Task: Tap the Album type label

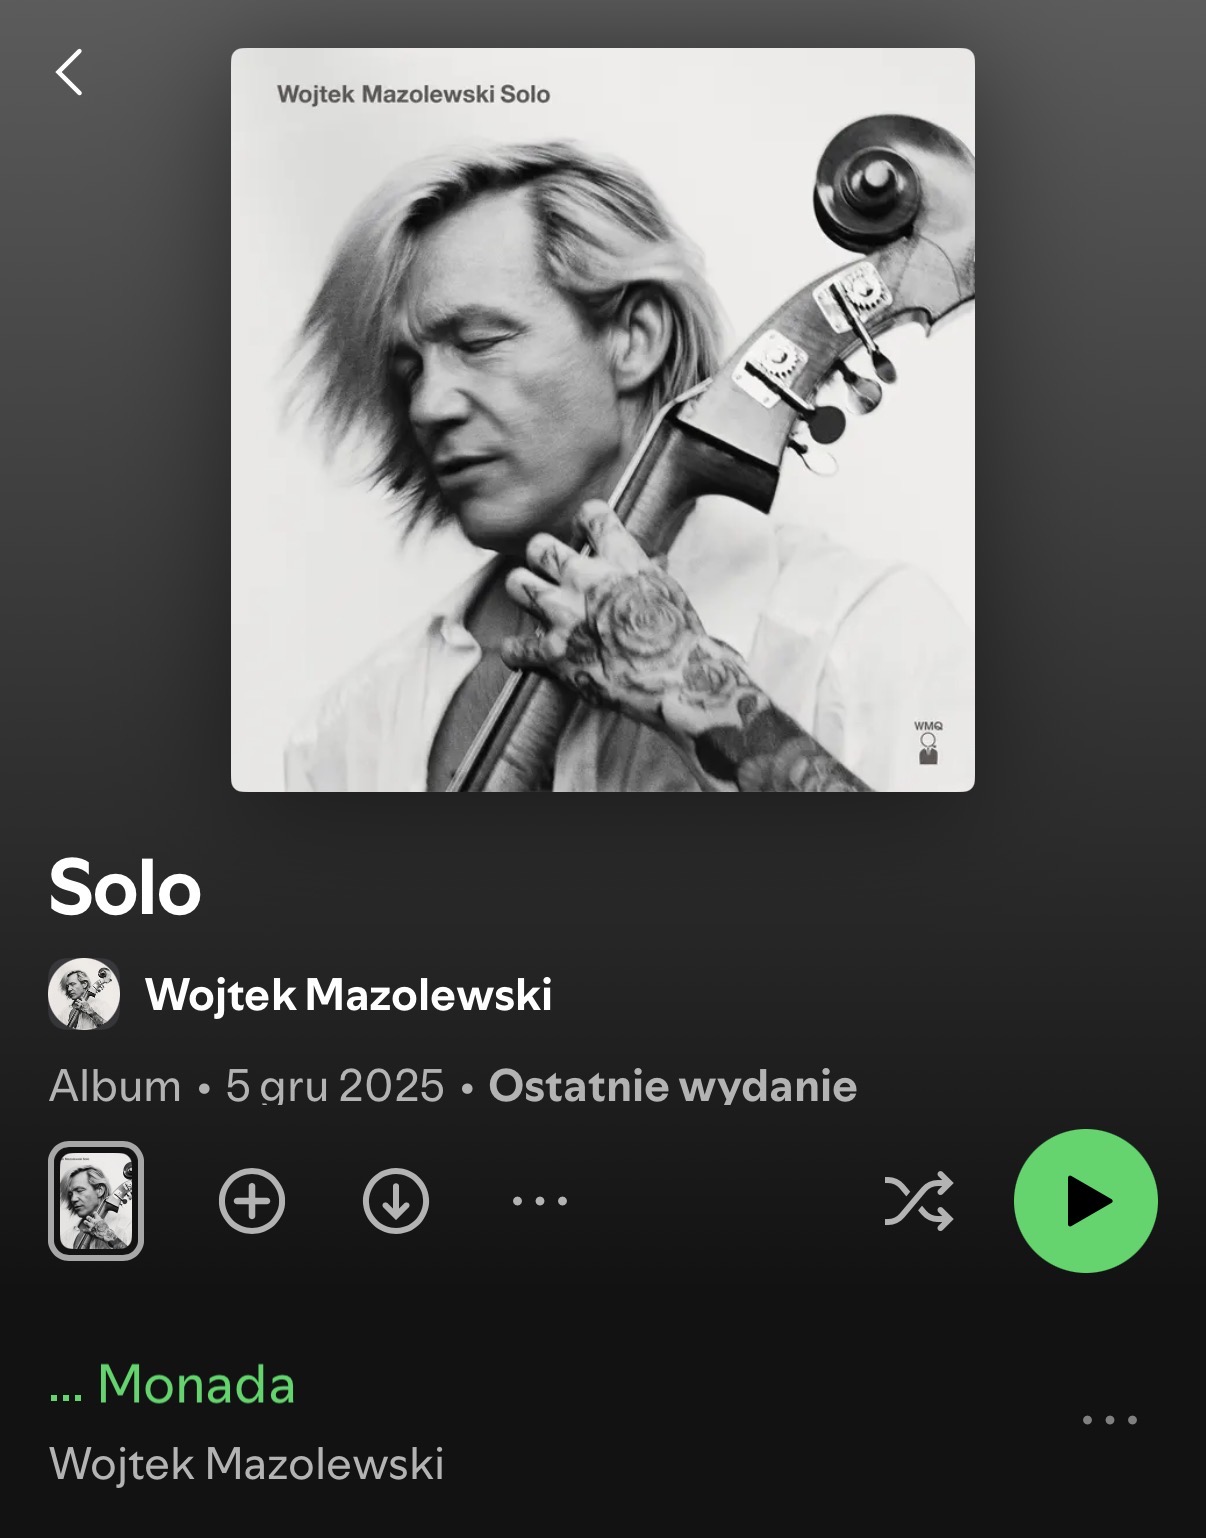Action: (x=115, y=1086)
